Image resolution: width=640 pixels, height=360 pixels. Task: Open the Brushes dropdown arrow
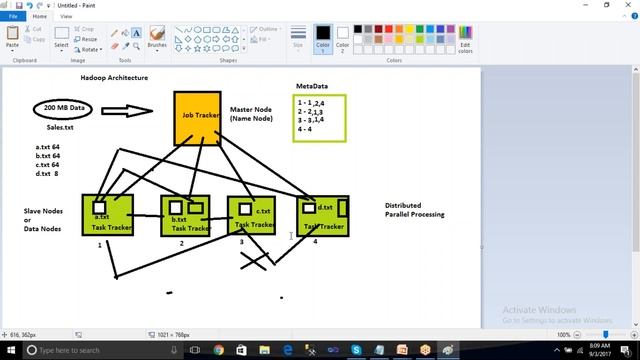coord(157,51)
